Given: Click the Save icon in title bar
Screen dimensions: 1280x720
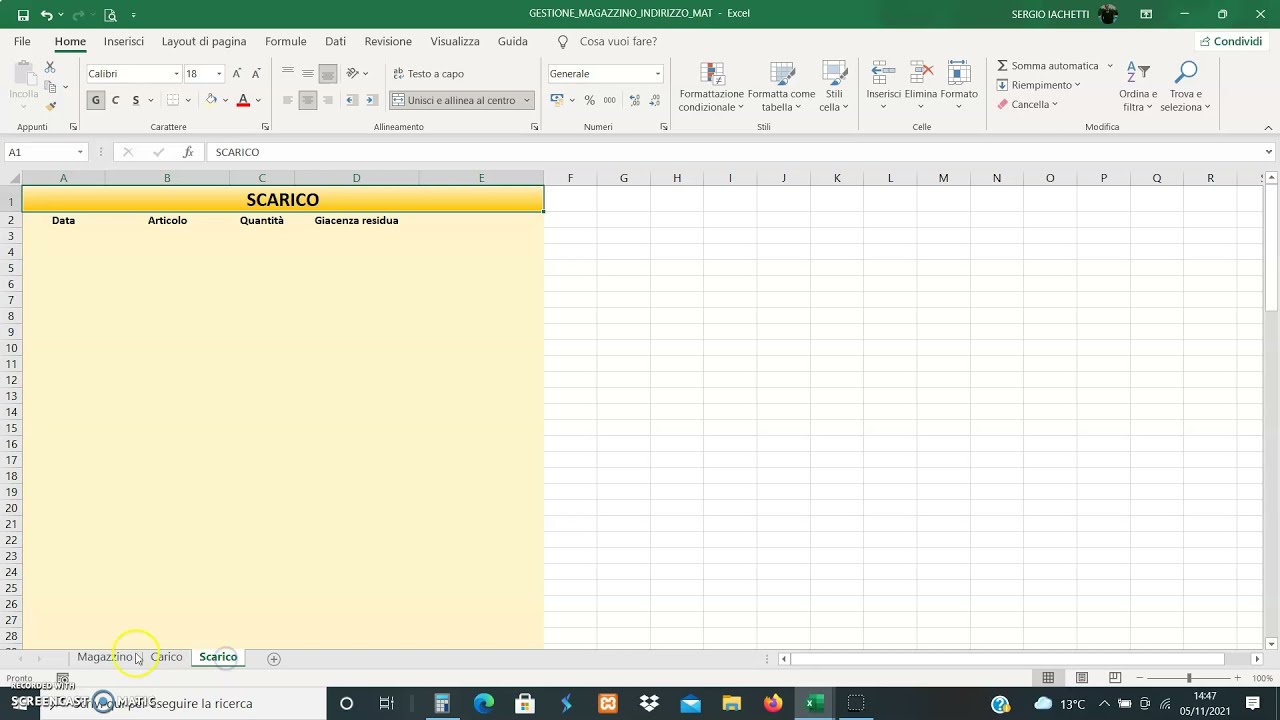Looking at the screenshot, I should (x=23, y=14).
